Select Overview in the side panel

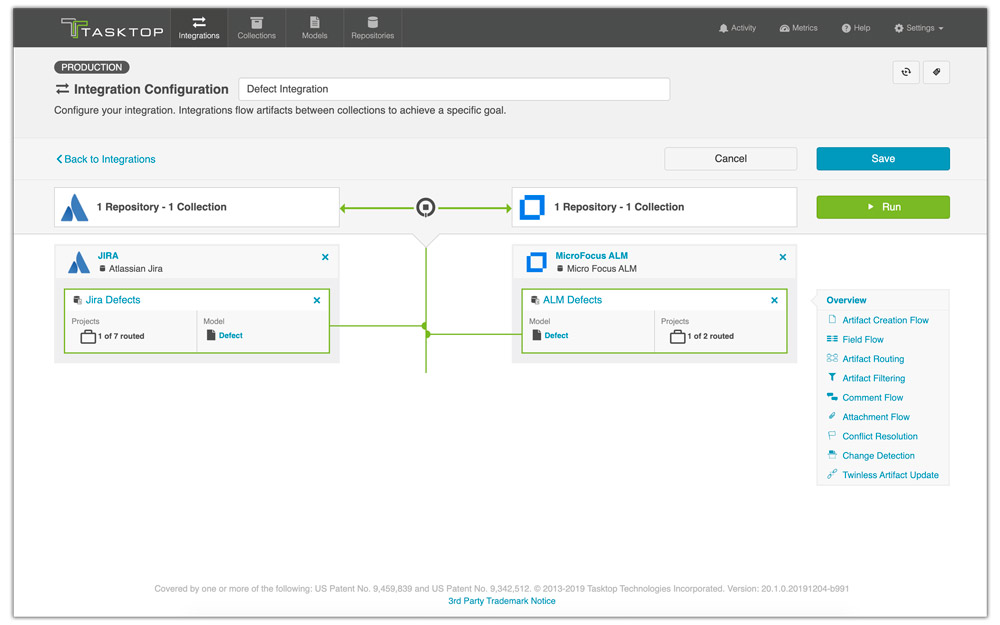[846, 300]
